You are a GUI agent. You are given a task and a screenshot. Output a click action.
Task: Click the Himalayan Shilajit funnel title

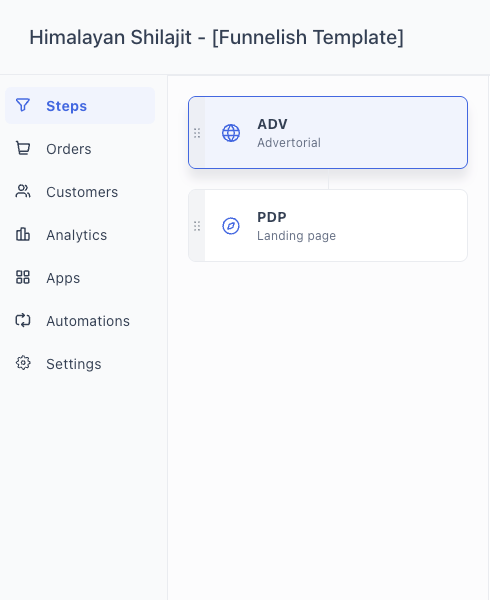tap(217, 38)
